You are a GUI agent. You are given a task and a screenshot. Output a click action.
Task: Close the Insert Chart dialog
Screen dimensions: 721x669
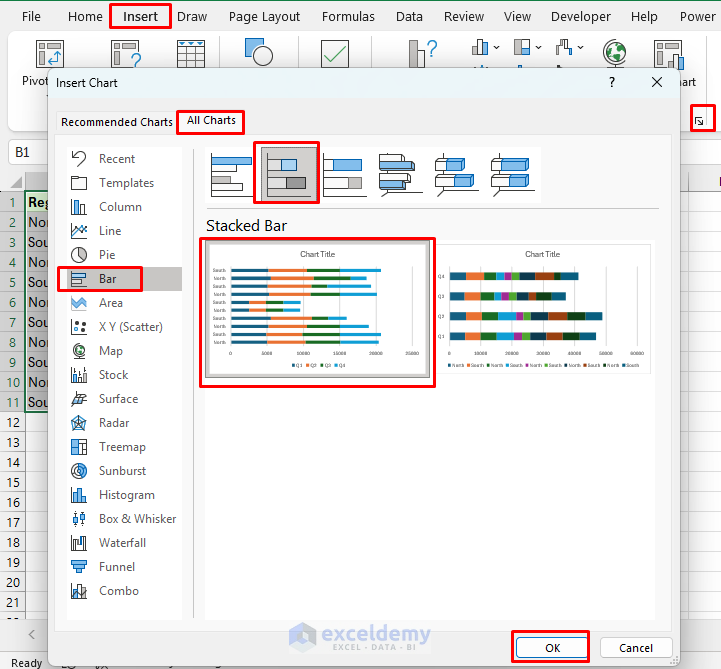coord(657,82)
